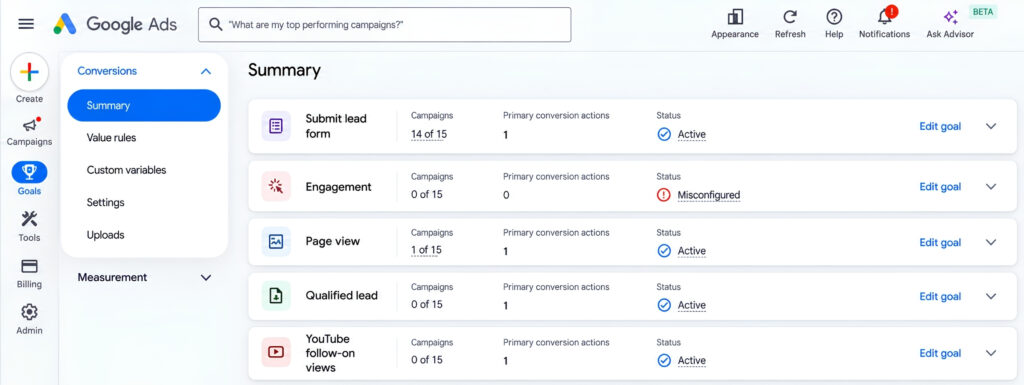Click the Active checkmark icon for Page view

coord(664,251)
